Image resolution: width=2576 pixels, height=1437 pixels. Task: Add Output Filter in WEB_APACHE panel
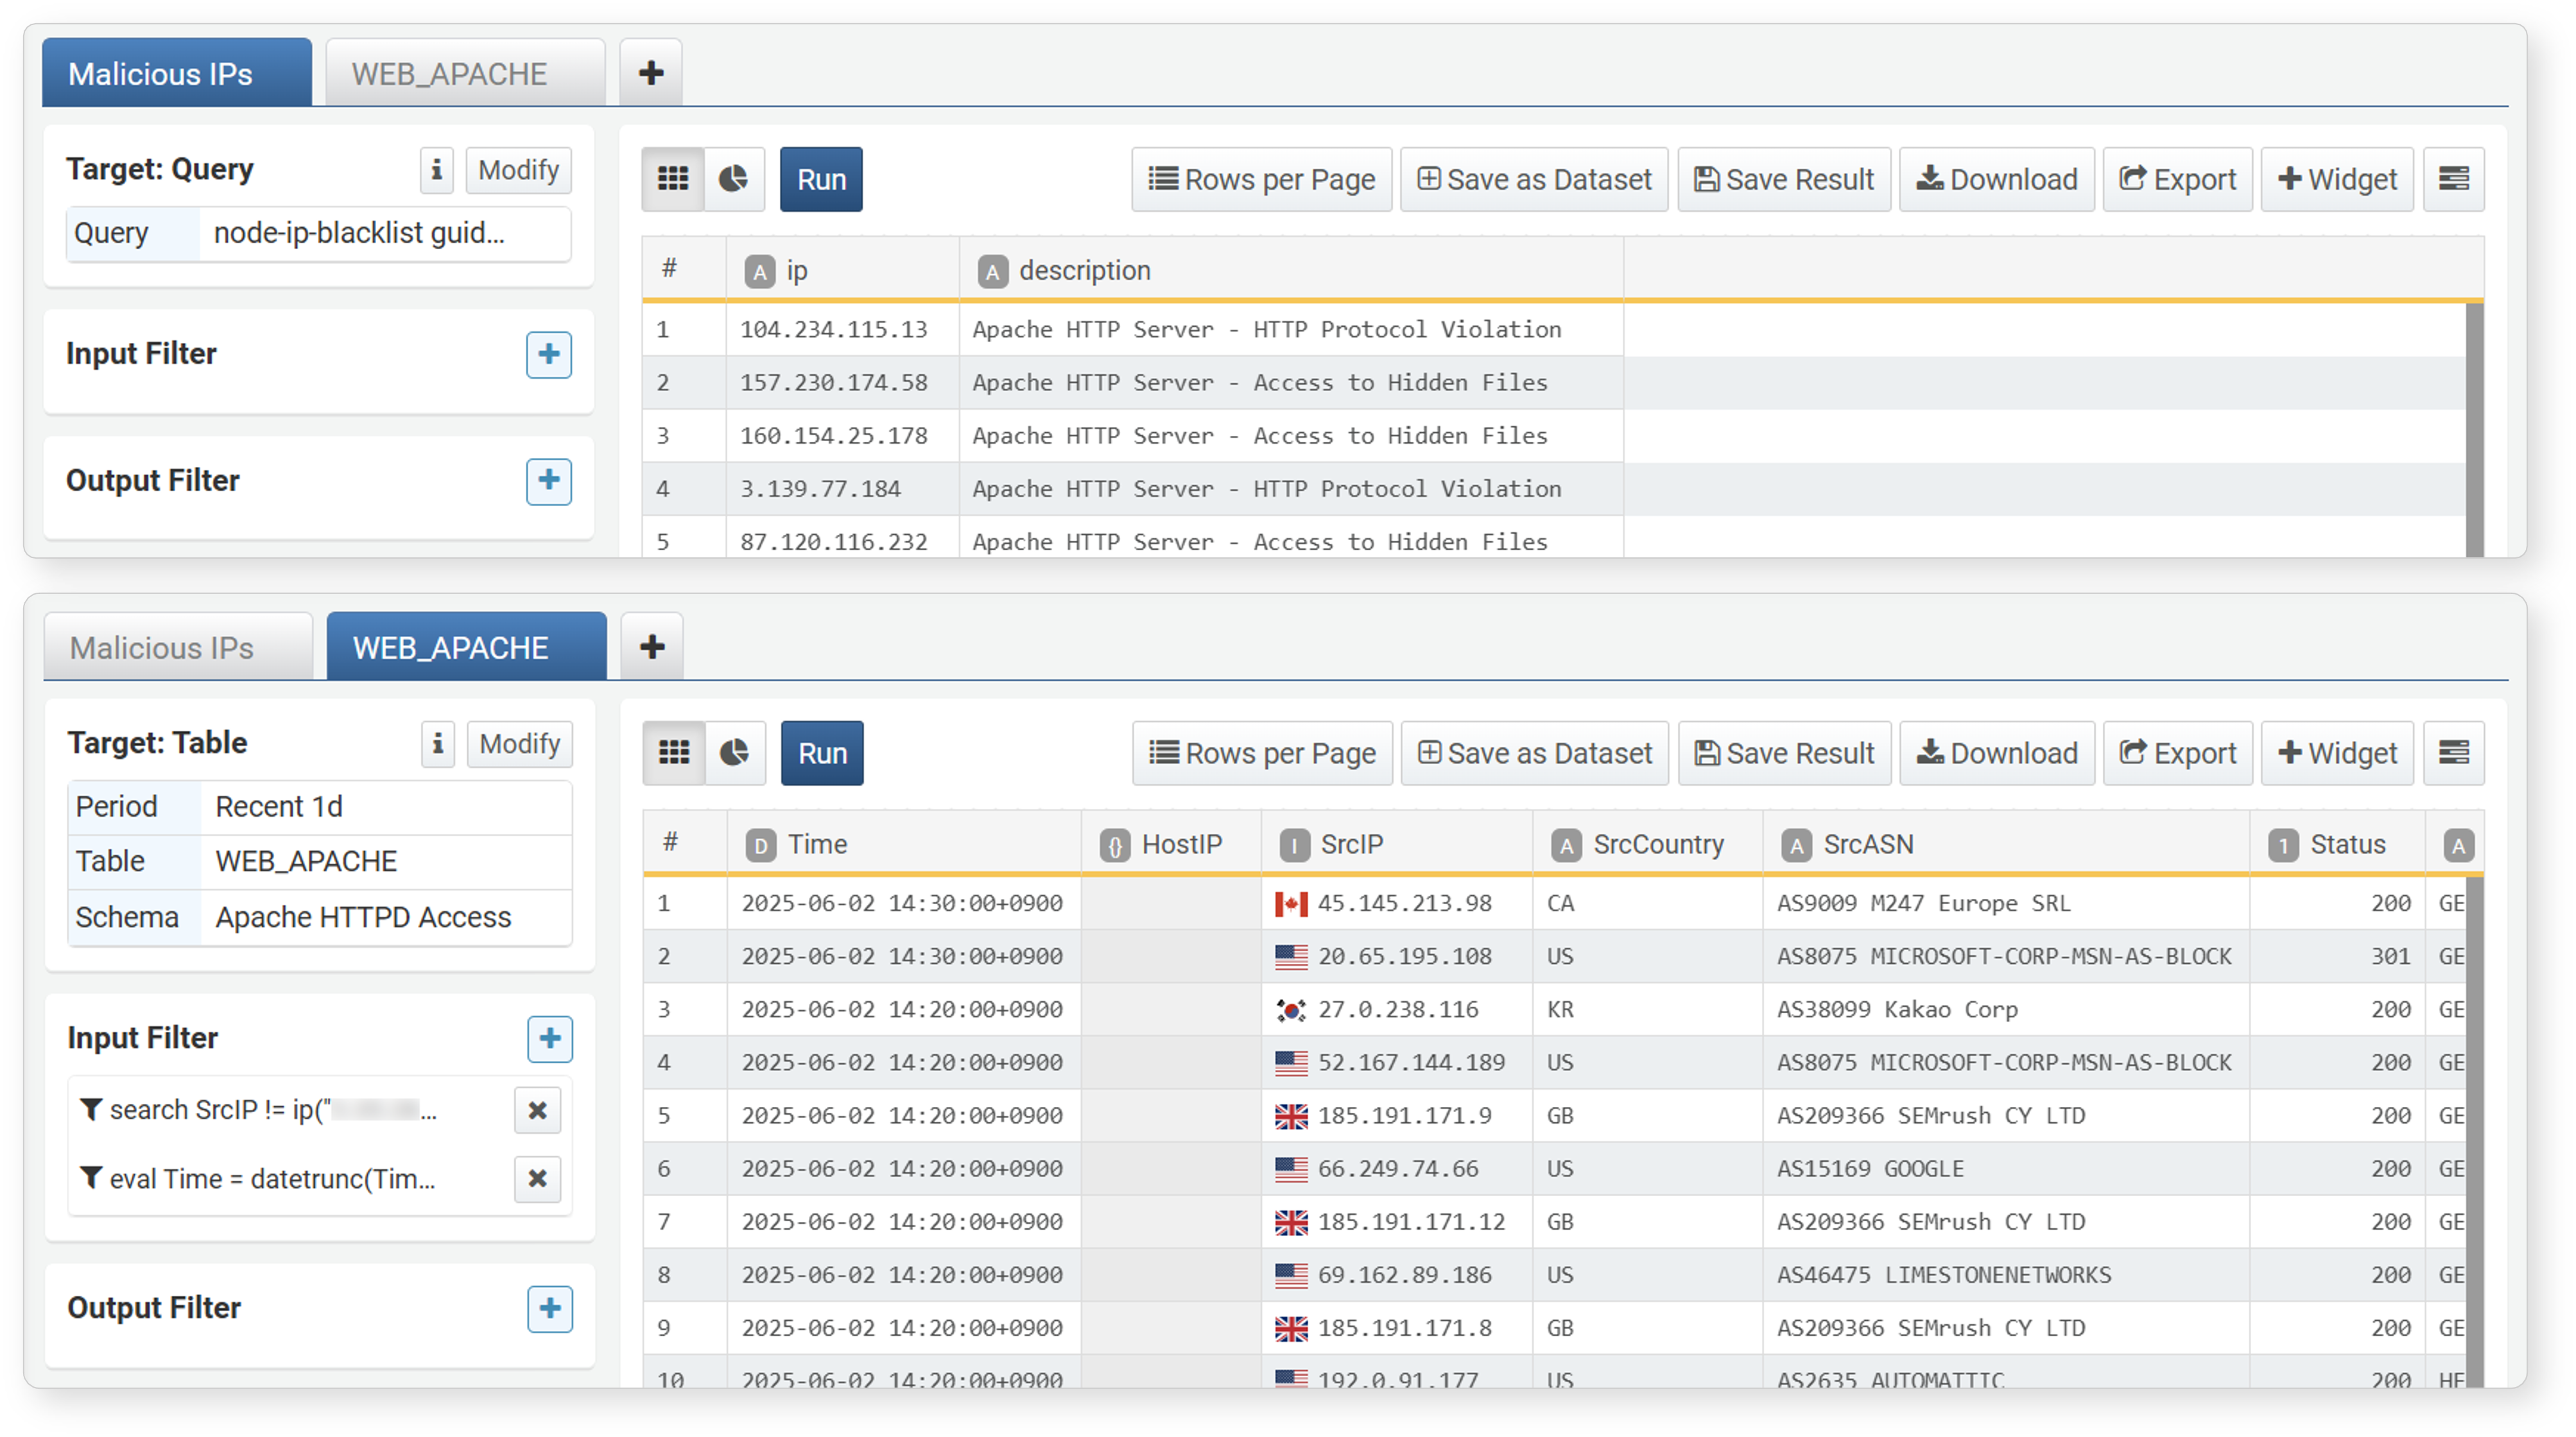click(550, 1309)
